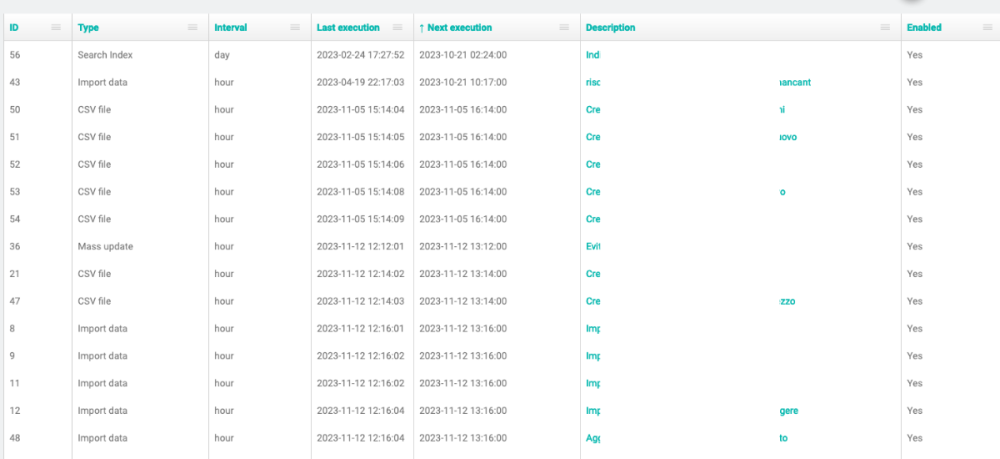Open the Next execution column menu icon

pos(564,28)
